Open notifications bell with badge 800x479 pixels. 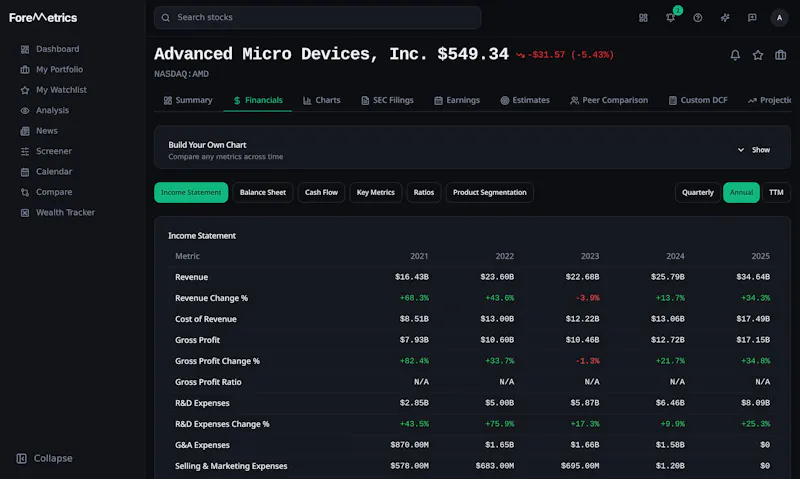click(670, 18)
